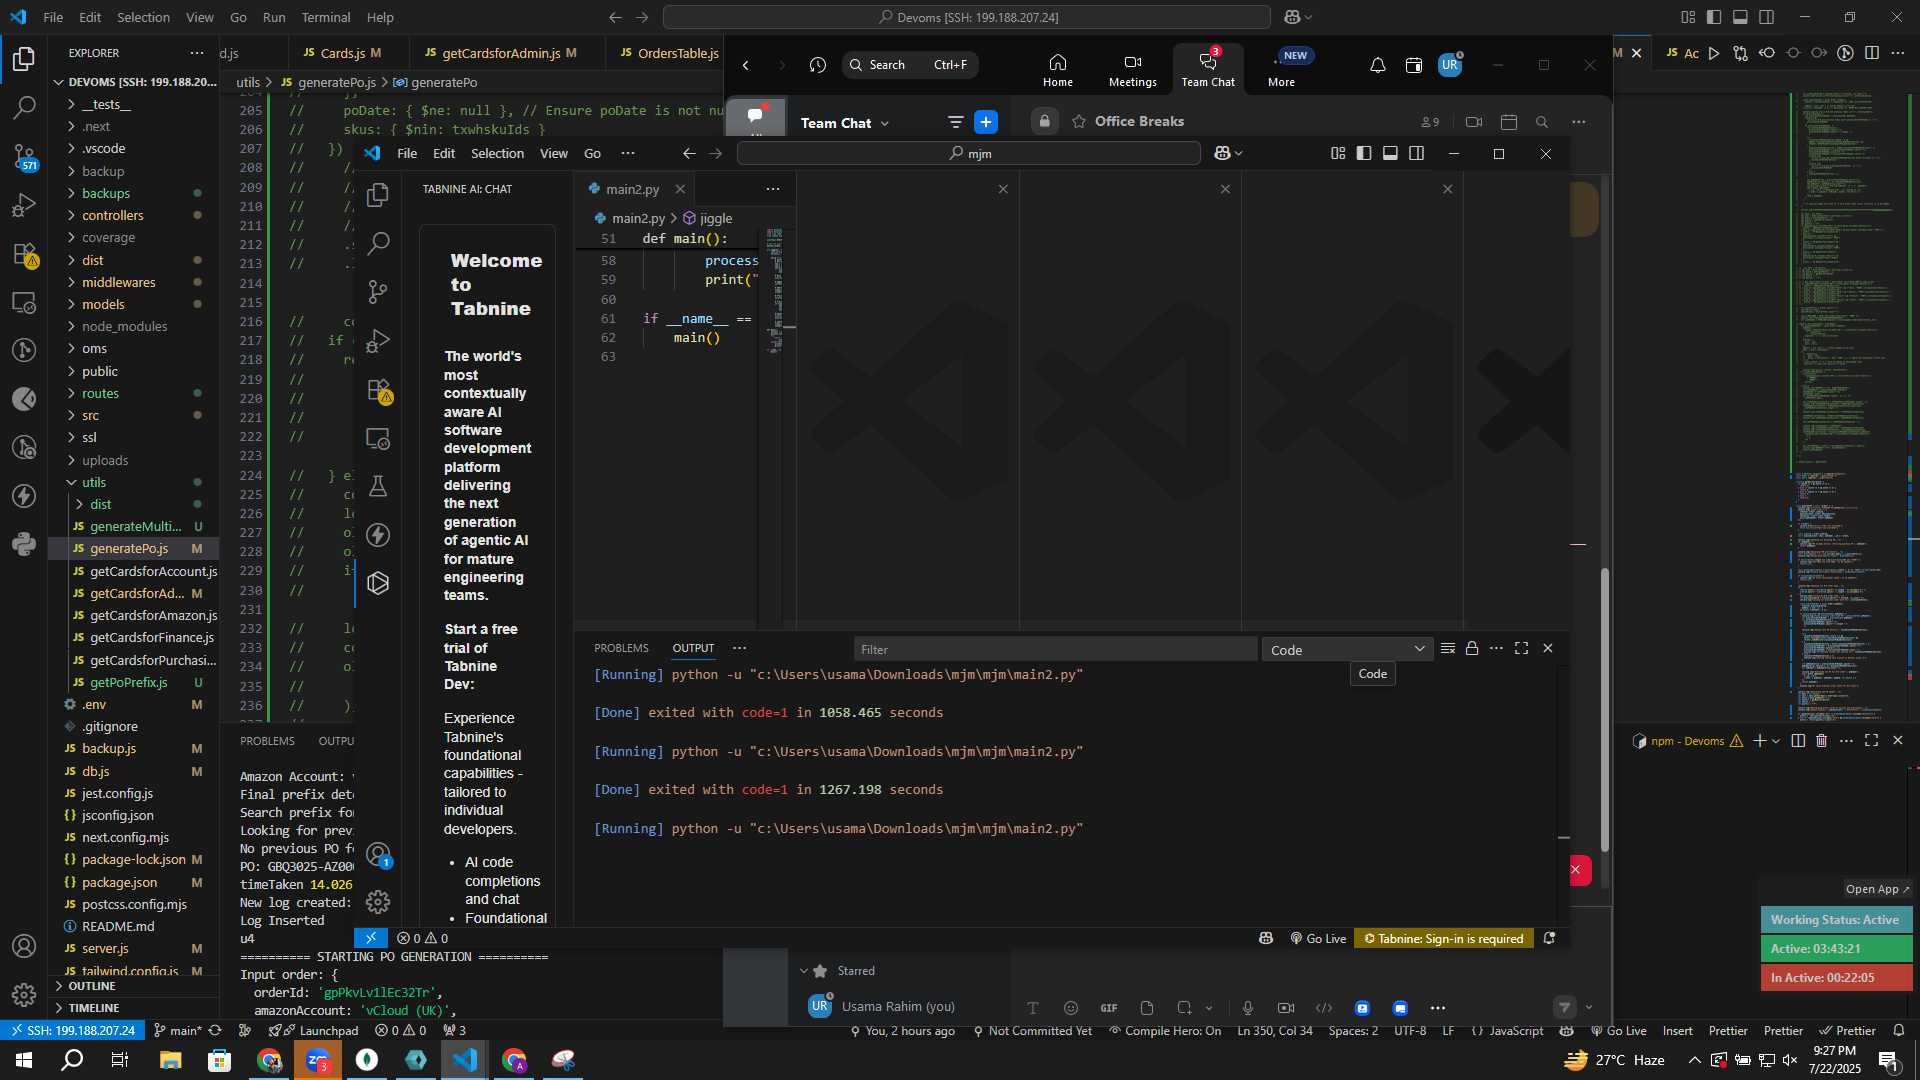Toggle output scroll lock in mjm Output panel
Viewport: 1920px width, 1080px height.
1472,649
